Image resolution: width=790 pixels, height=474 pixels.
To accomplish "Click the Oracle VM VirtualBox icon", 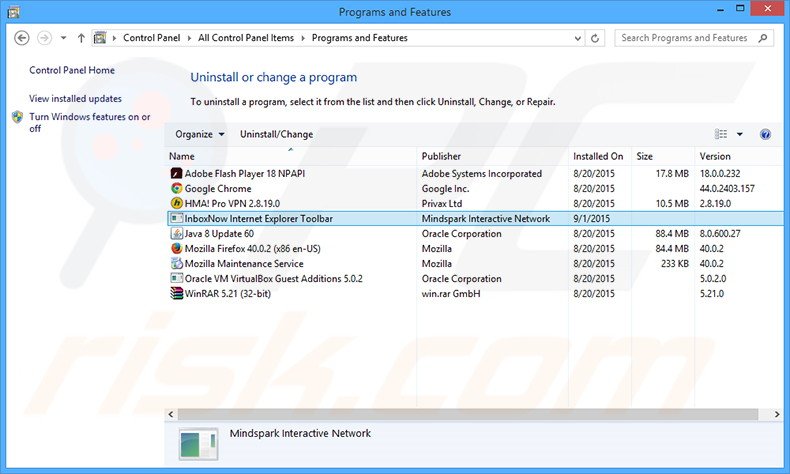I will tap(176, 279).
